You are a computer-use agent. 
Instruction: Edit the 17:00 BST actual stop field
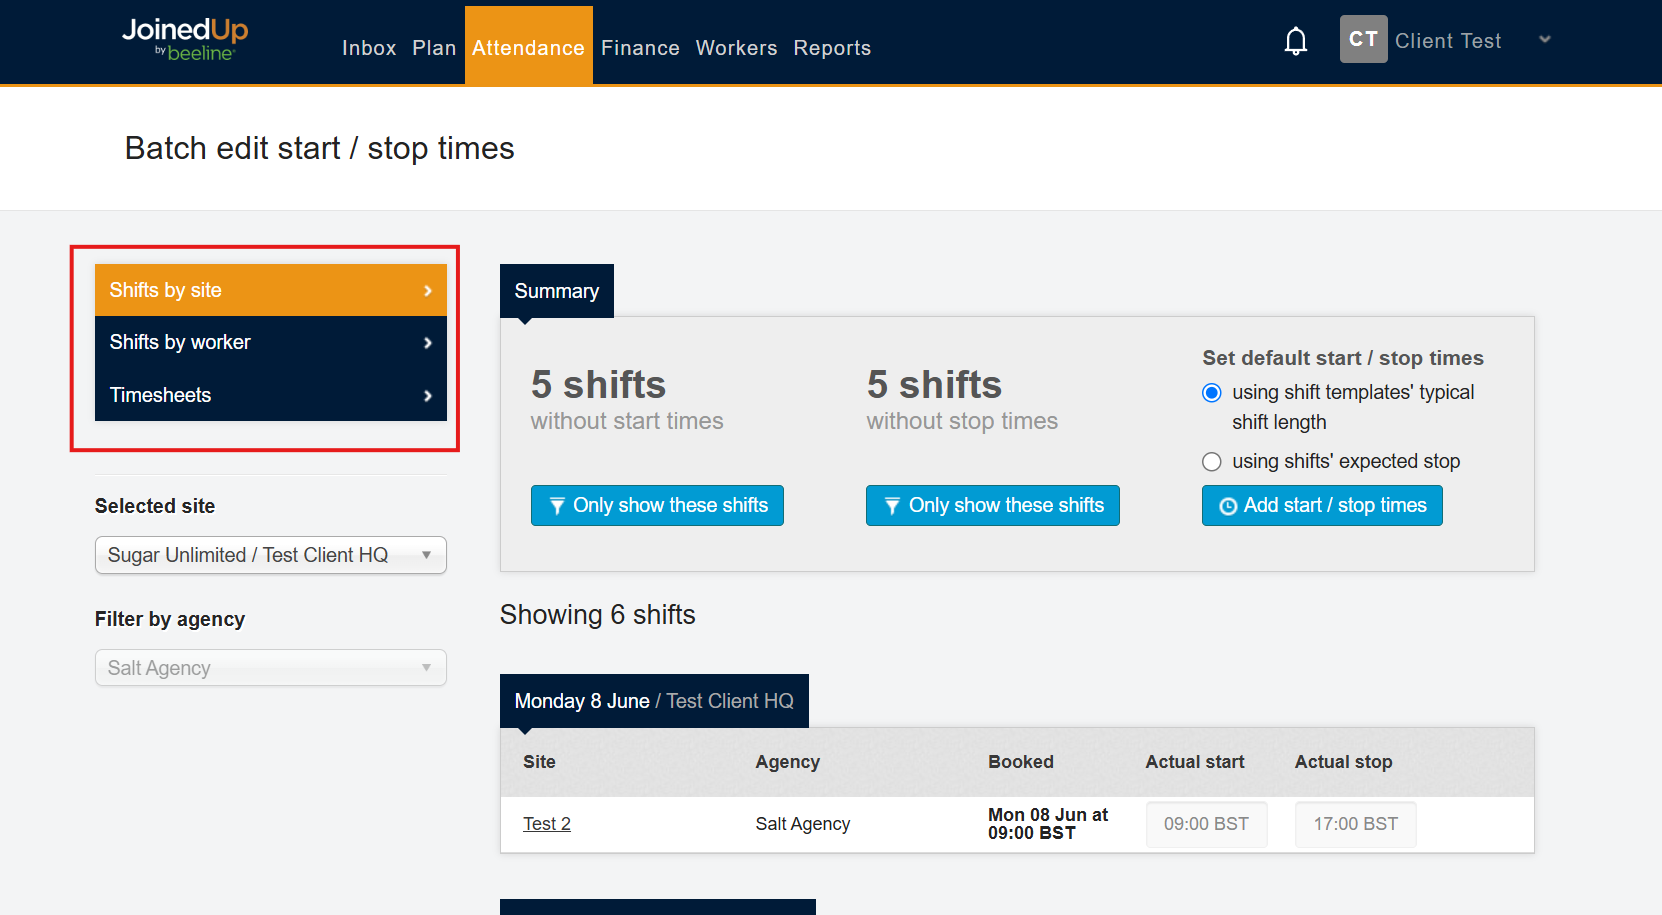tap(1355, 824)
